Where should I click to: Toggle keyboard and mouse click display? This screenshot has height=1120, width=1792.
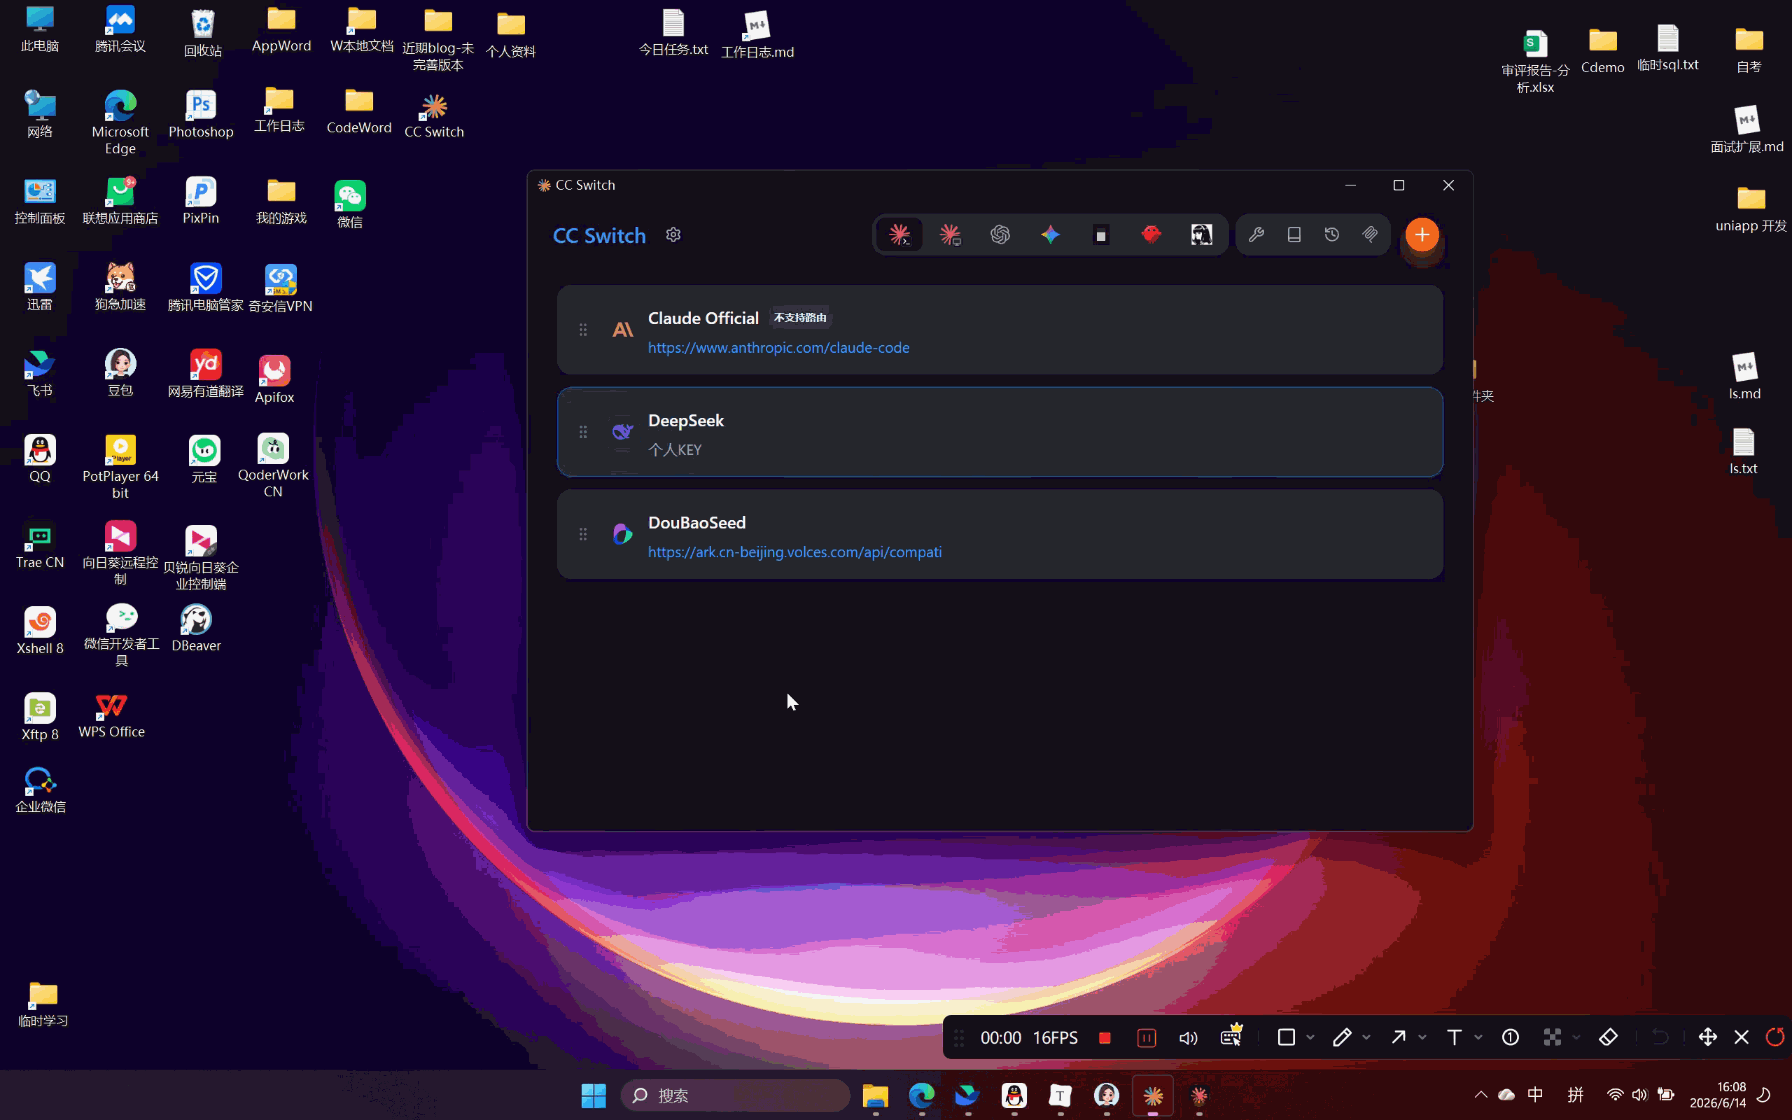(x=1231, y=1036)
